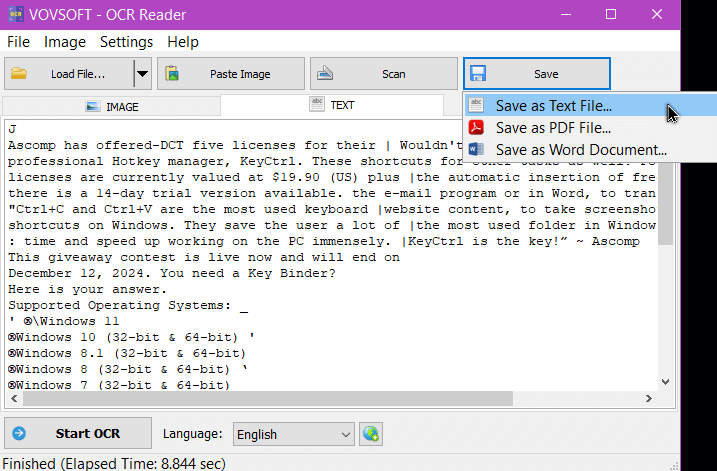The width and height of the screenshot is (717, 471).
Task: Click the horizontal scrollbar left arrow
Action: (14, 398)
